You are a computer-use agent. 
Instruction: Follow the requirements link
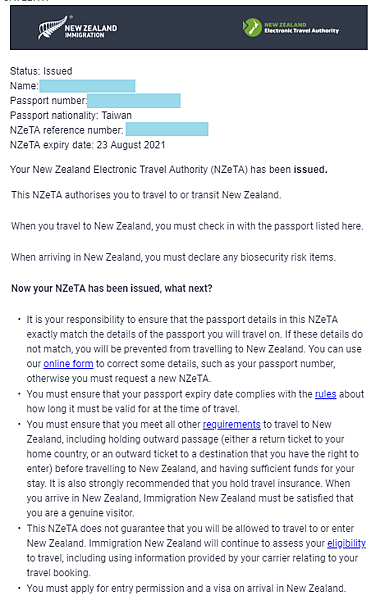pyautogui.click(x=232, y=424)
